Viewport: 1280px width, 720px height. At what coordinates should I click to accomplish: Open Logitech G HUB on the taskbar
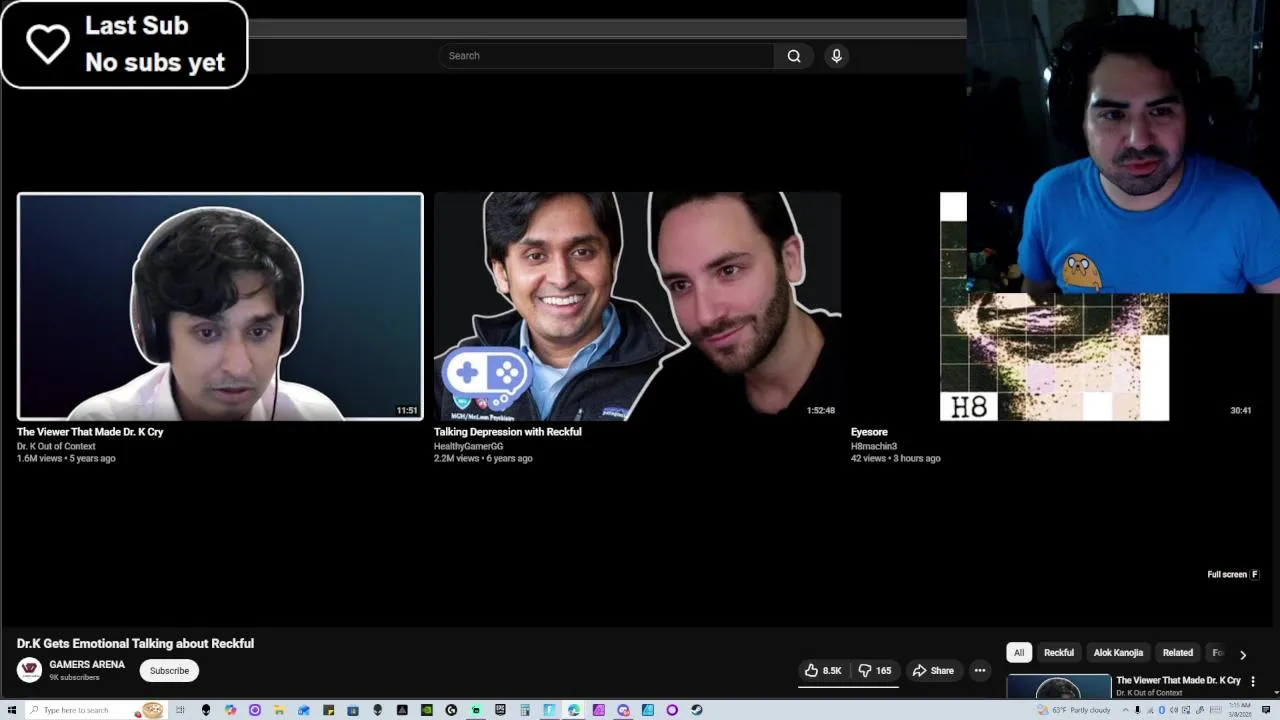(x=451, y=710)
